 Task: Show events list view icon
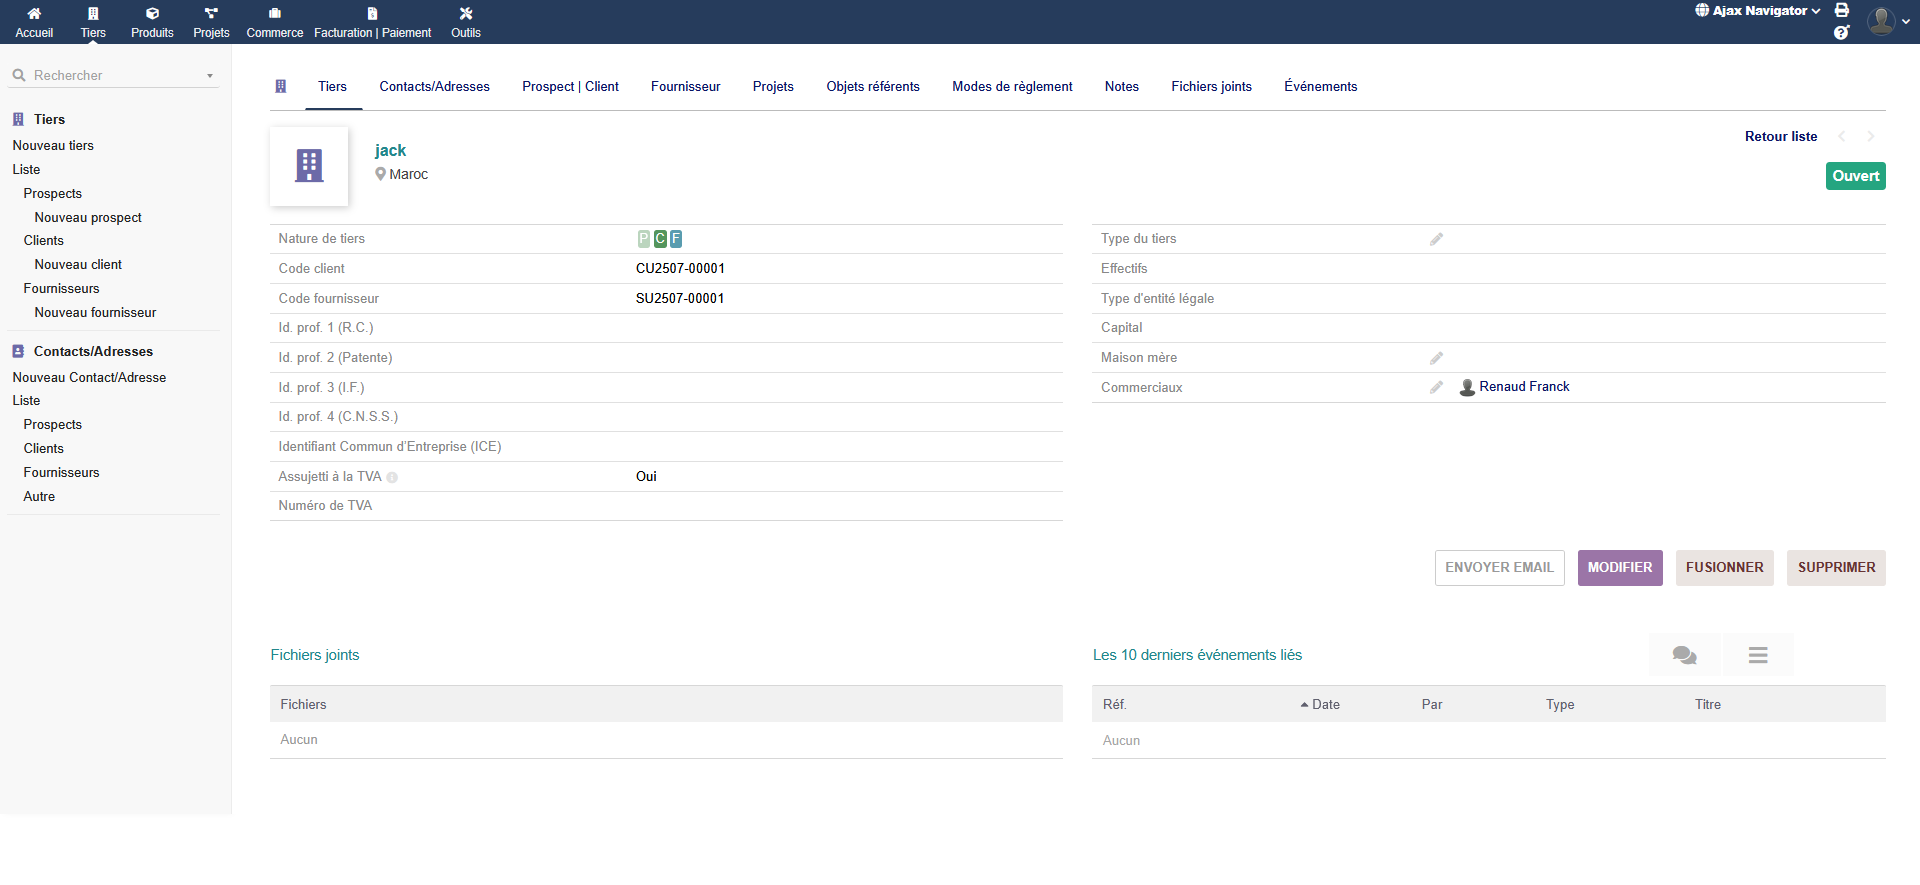[1758, 655]
